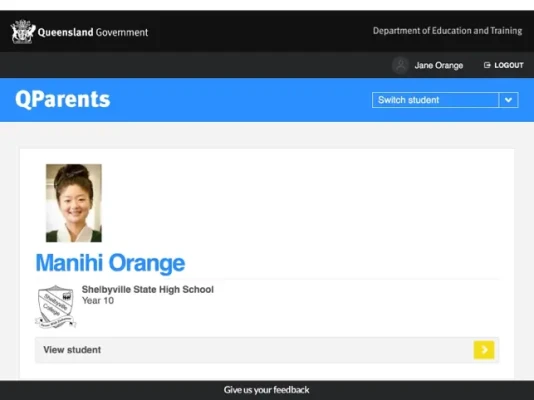534x400 pixels.
Task: Click the LOGOUT text
Action: point(509,65)
